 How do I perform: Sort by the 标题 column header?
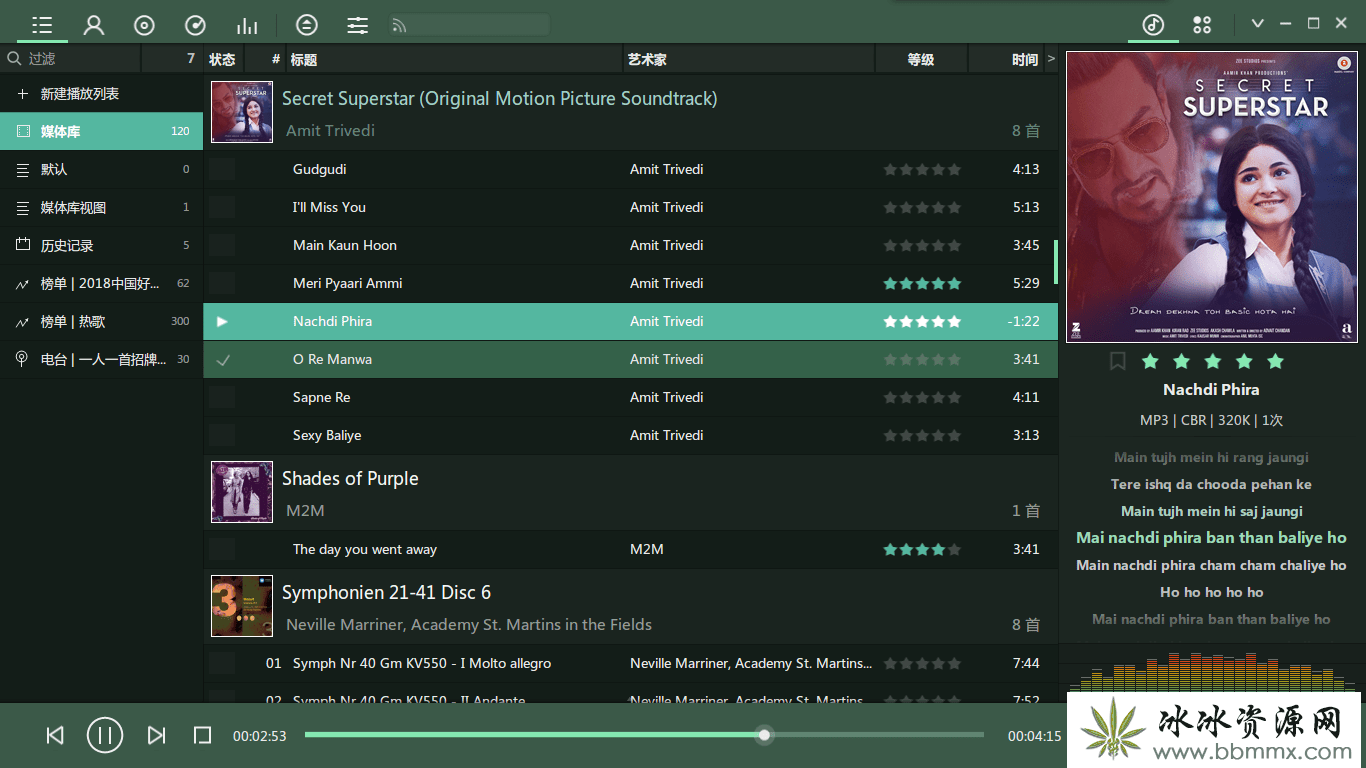455,60
